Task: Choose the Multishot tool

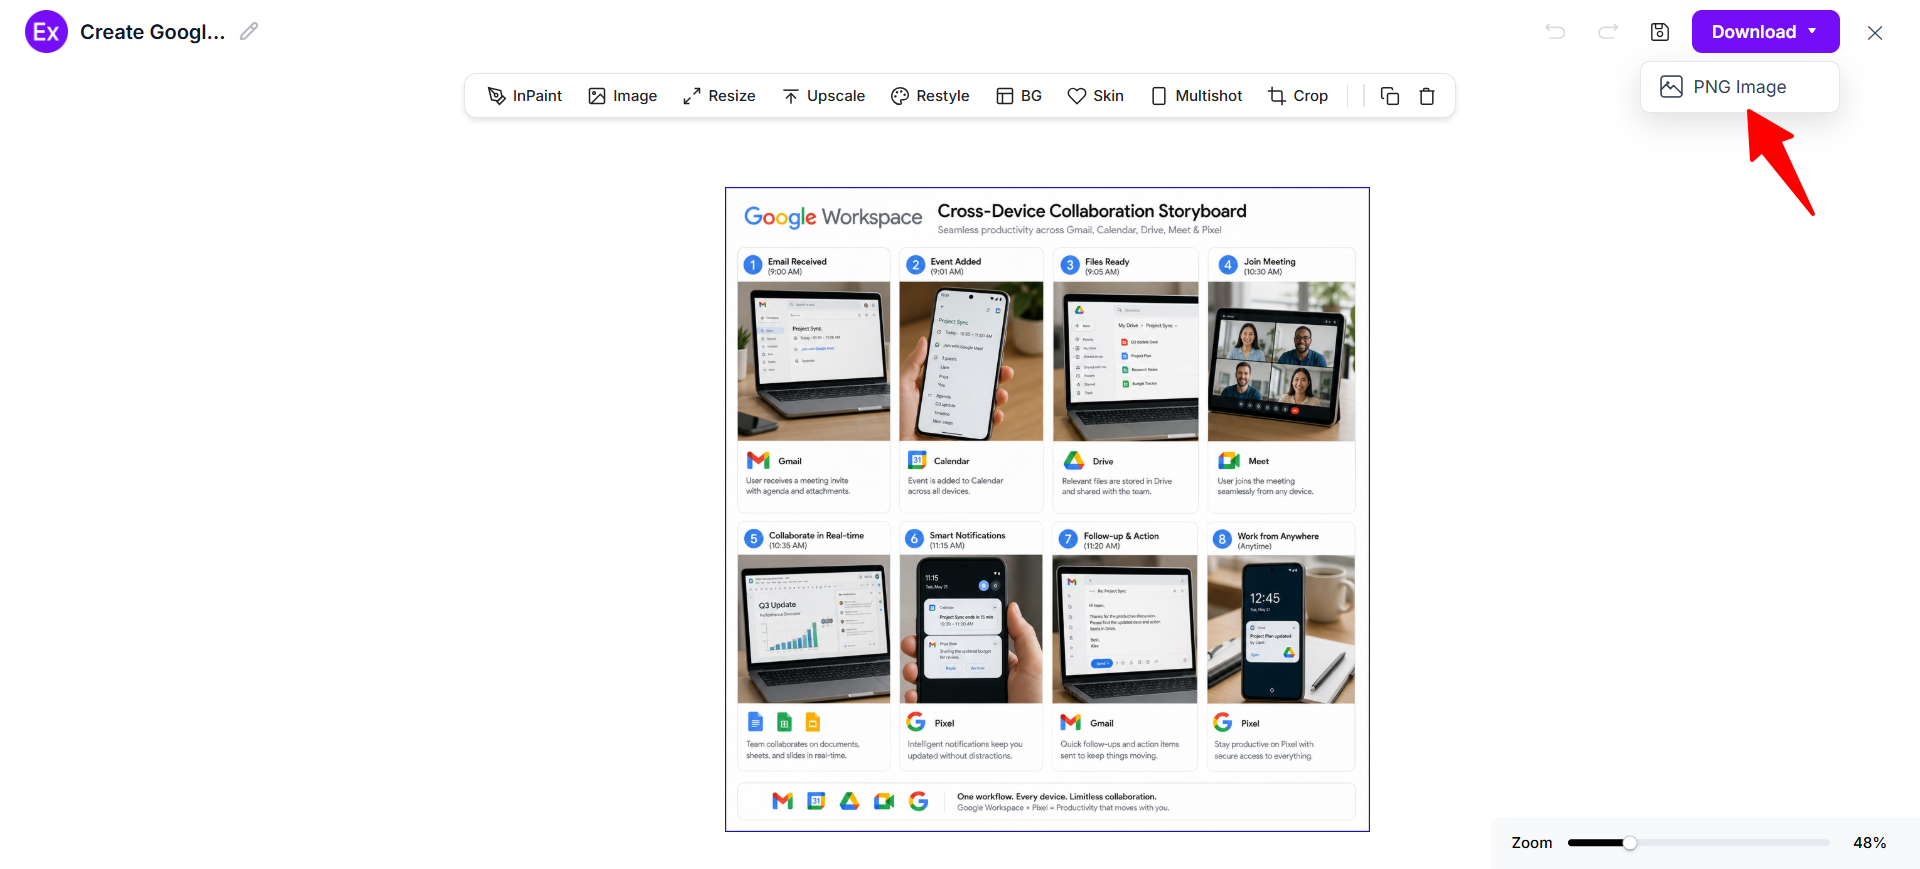Action: coord(1196,96)
